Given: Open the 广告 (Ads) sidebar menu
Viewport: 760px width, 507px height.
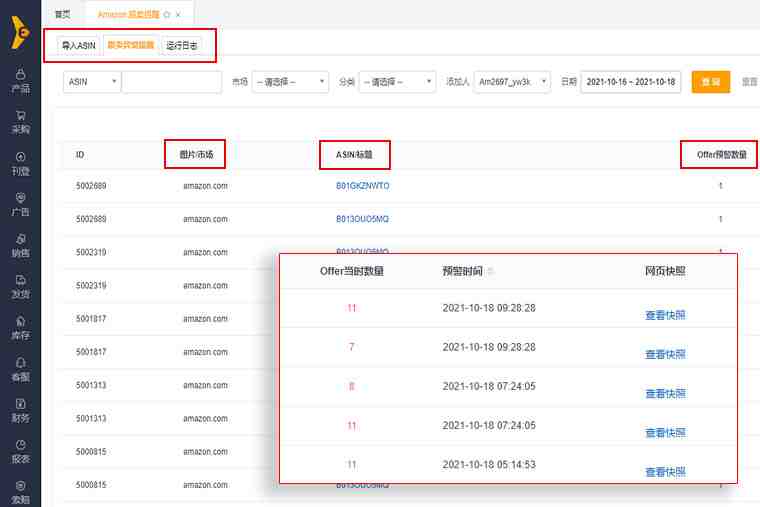Looking at the screenshot, I should (x=20, y=205).
